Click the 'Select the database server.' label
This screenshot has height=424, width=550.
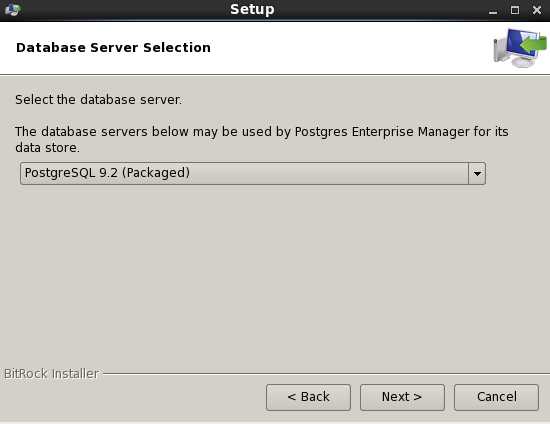tap(99, 100)
